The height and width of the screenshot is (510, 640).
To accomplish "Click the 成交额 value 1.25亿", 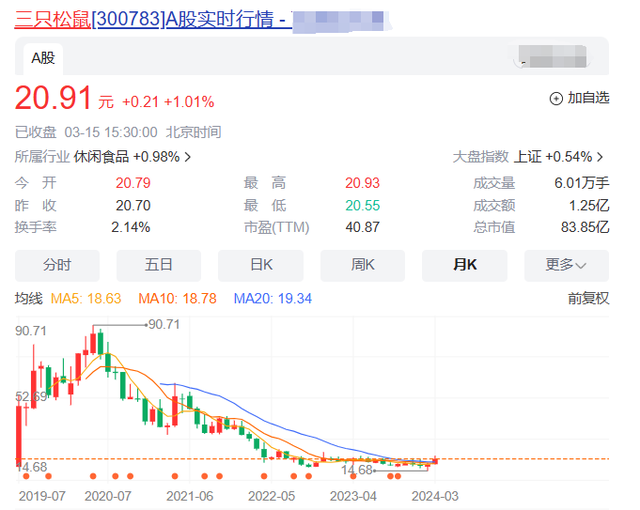I will click(x=589, y=206).
